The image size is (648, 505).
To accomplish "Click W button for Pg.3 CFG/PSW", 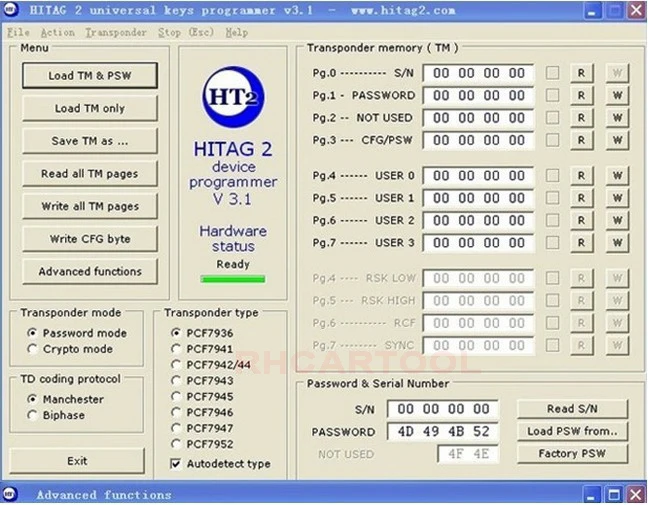I will pyautogui.click(x=617, y=140).
